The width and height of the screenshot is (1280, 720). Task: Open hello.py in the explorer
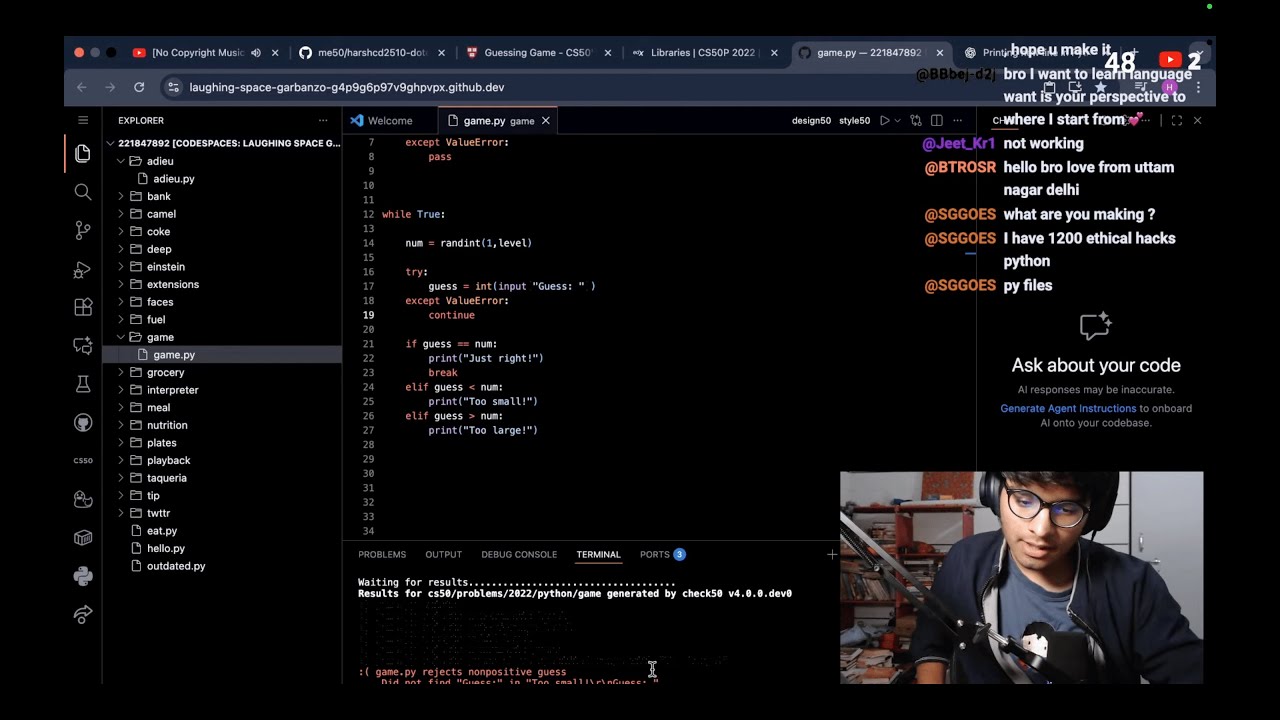[166, 548]
